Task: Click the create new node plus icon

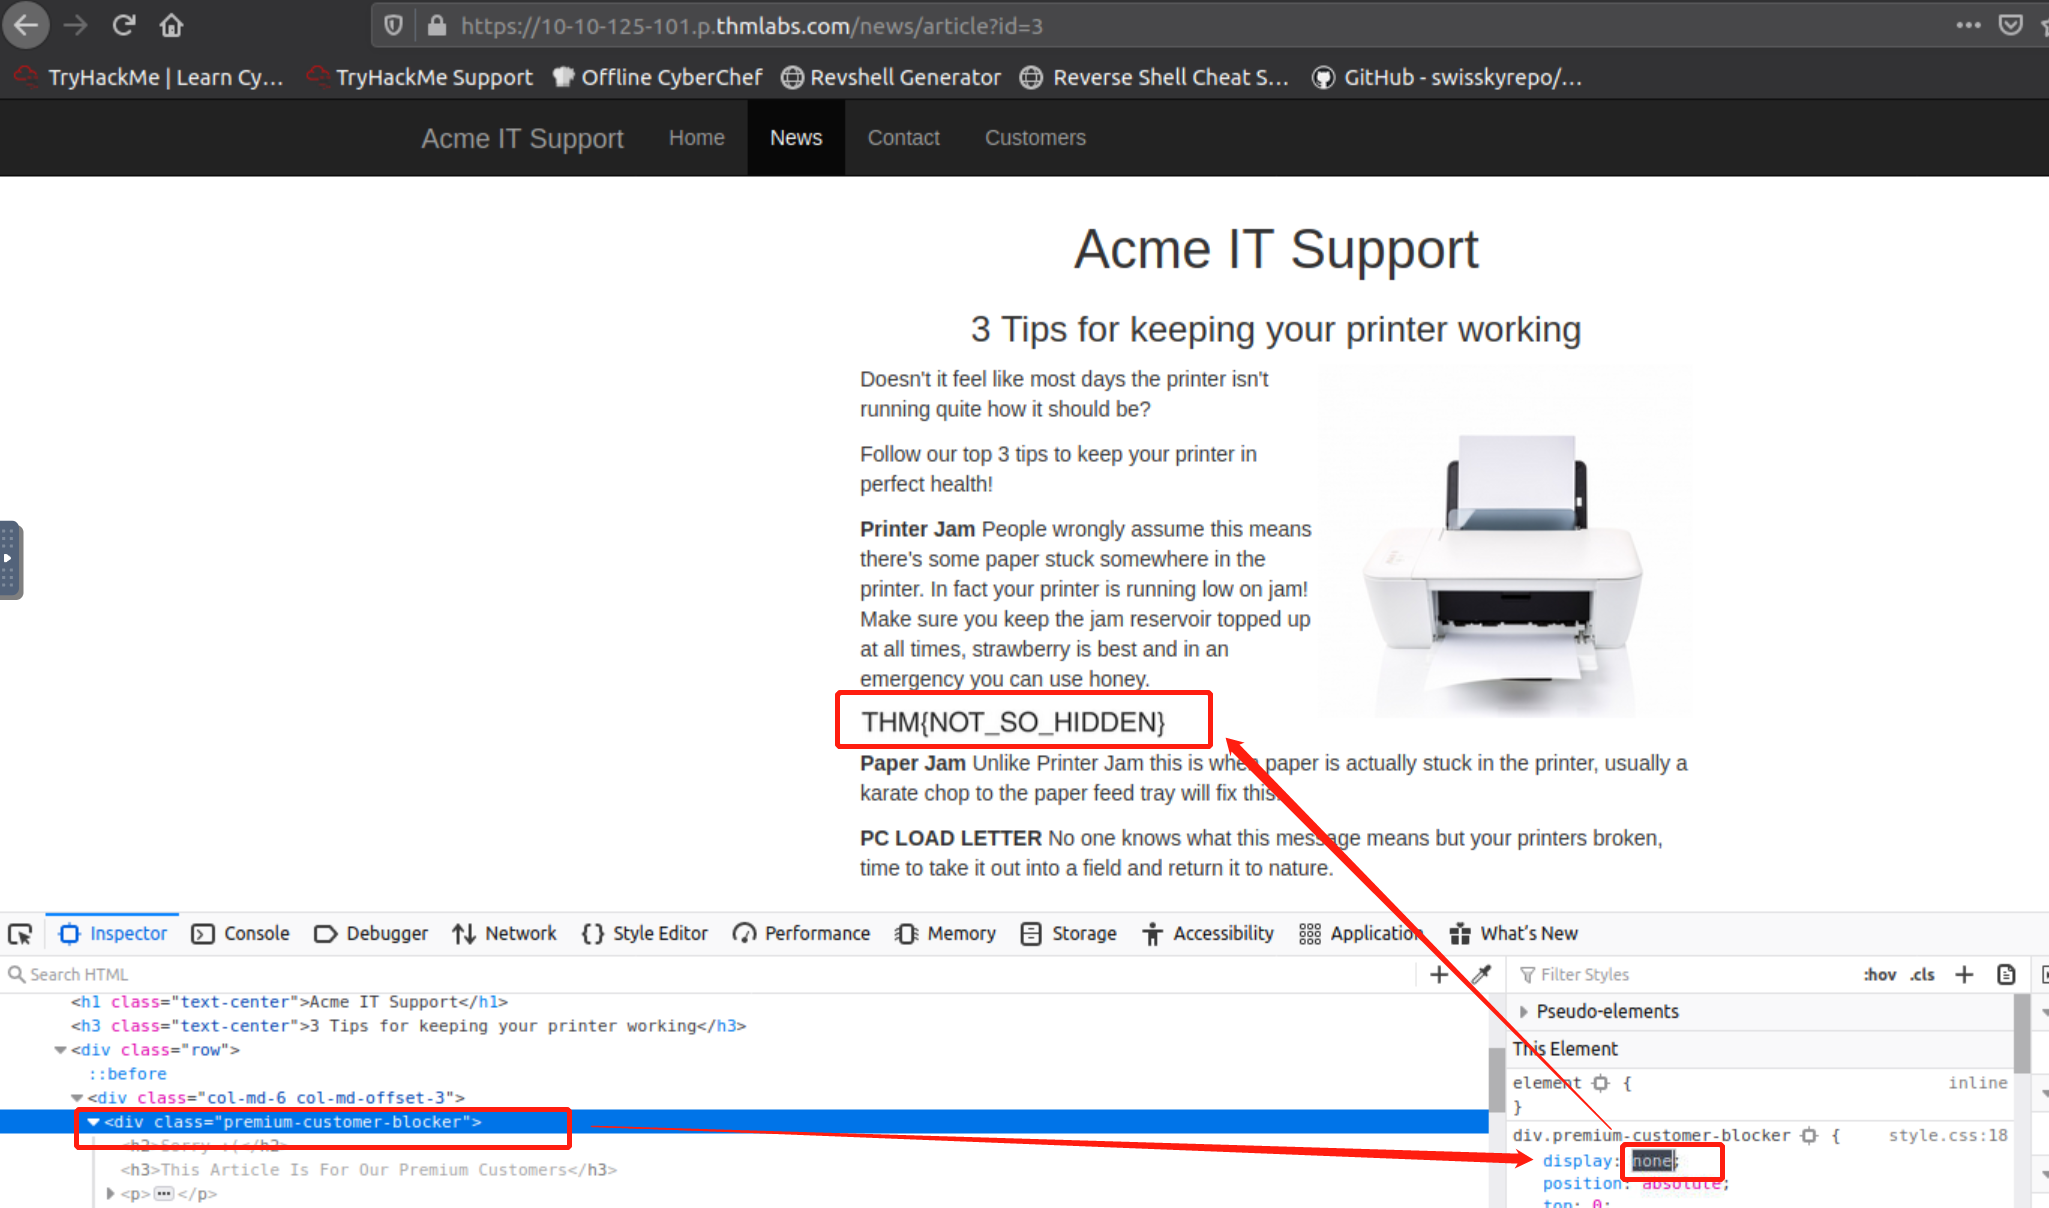Action: click(1439, 974)
